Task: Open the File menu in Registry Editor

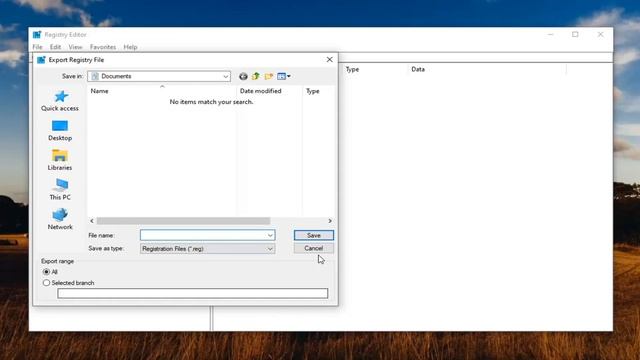Action: pos(38,47)
